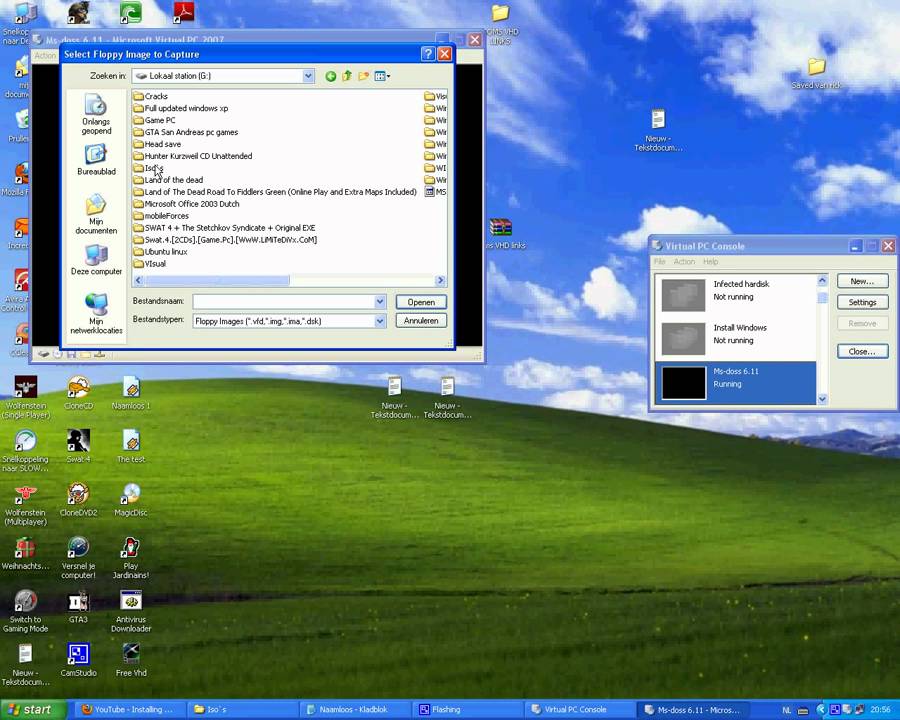Select Bureaublad in the places bar

point(96,160)
